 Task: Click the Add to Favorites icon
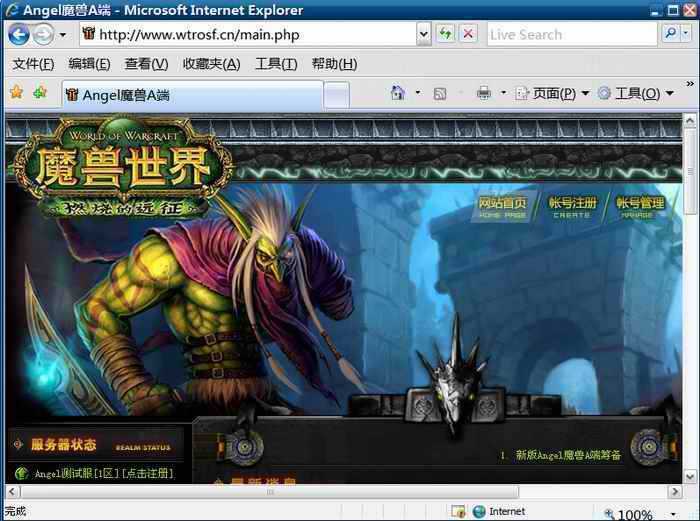40,93
